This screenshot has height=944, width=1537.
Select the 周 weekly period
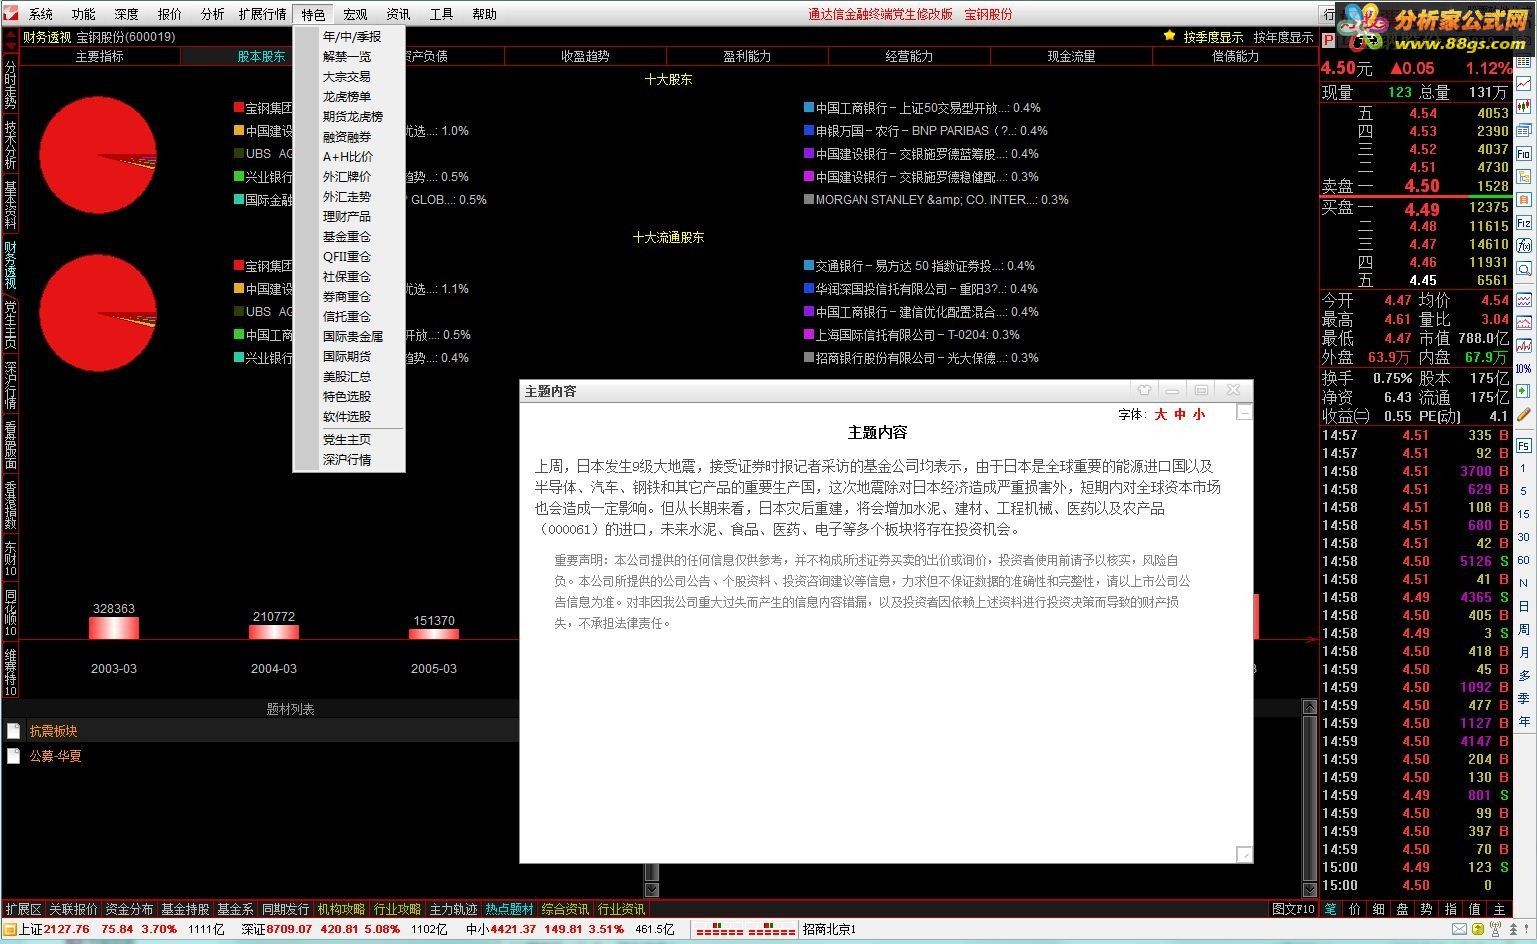click(x=1524, y=629)
